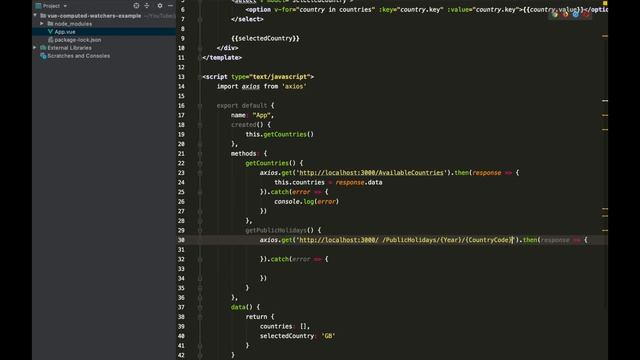The height and width of the screenshot is (360, 640).
Task: Fold the created() block on line 18
Action: 200,125
